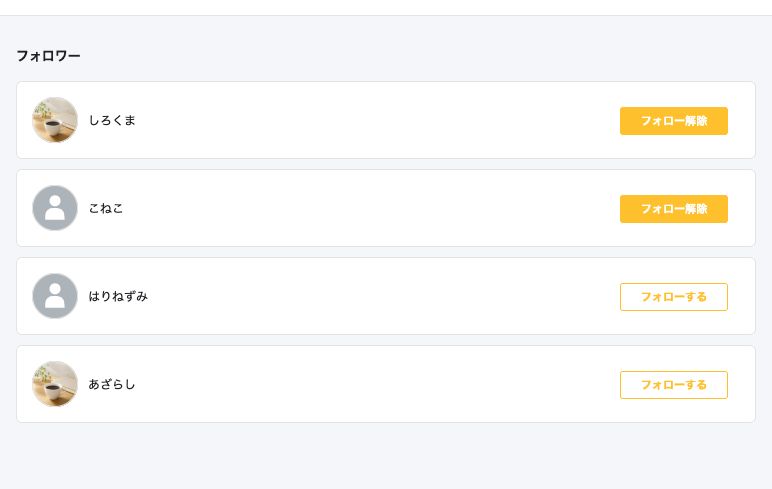Click blank middle of あざらし's follower card
The height and width of the screenshot is (489, 772).
pos(374,384)
